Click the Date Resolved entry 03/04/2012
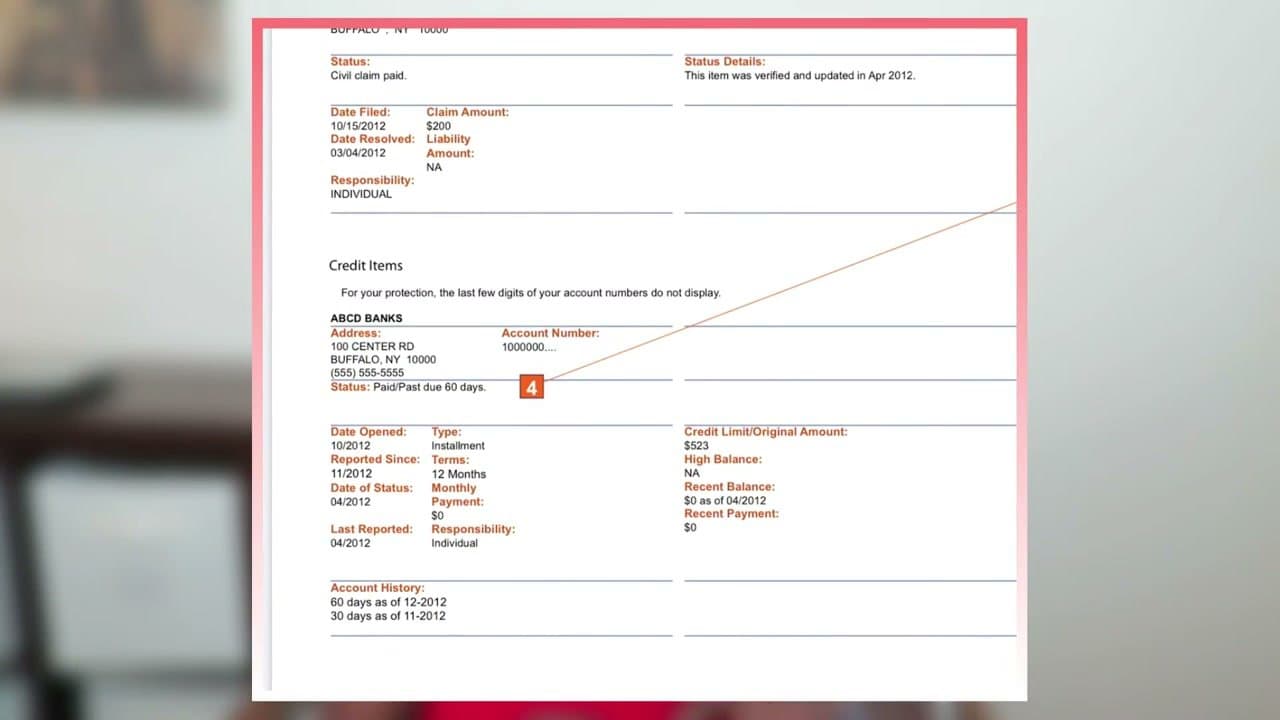The width and height of the screenshot is (1280, 720). pyautogui.click(x=358, y=152)
